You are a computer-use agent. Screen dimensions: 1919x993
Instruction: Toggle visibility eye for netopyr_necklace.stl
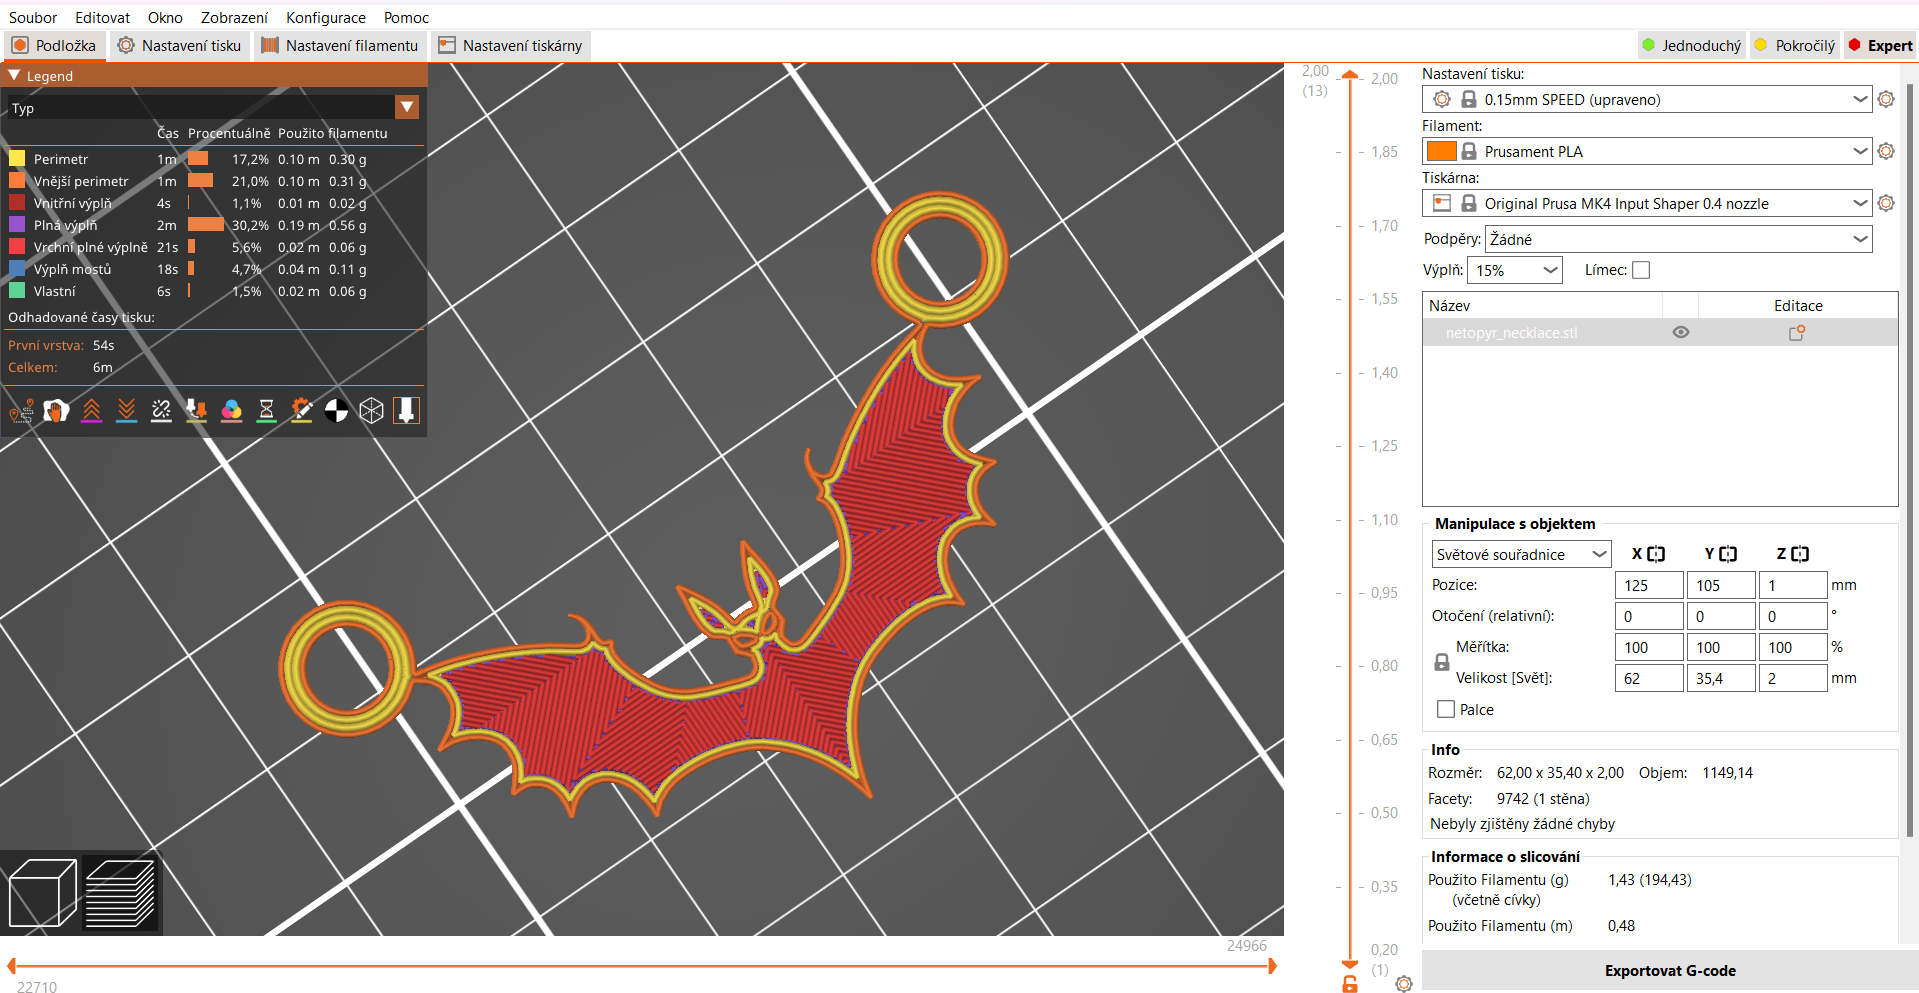point(1681,333)
